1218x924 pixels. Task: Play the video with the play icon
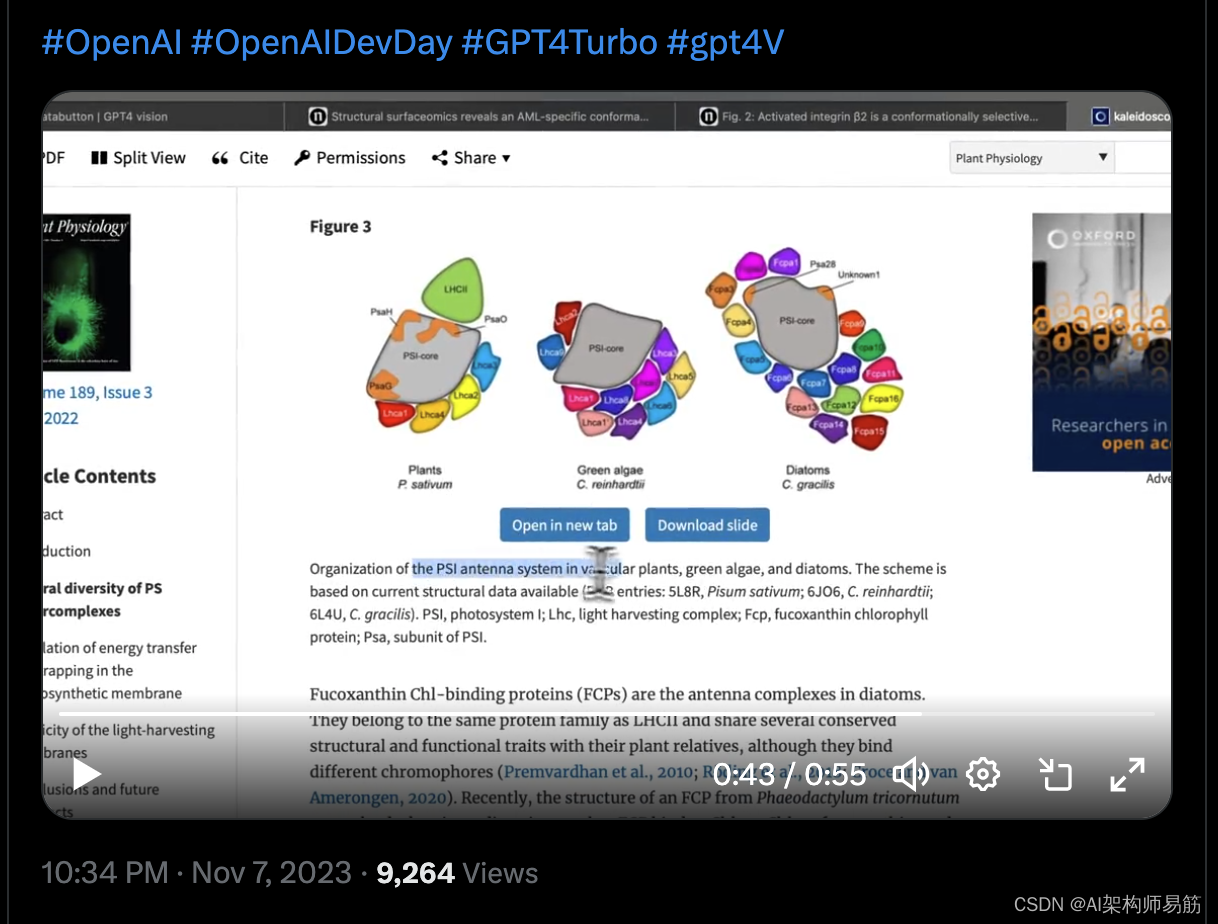pos(87,774)
